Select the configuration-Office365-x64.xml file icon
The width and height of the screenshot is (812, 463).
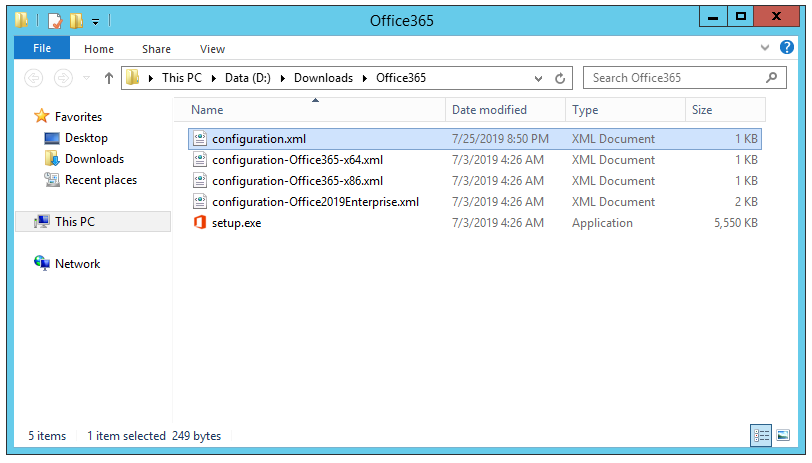tap(200, 160)
